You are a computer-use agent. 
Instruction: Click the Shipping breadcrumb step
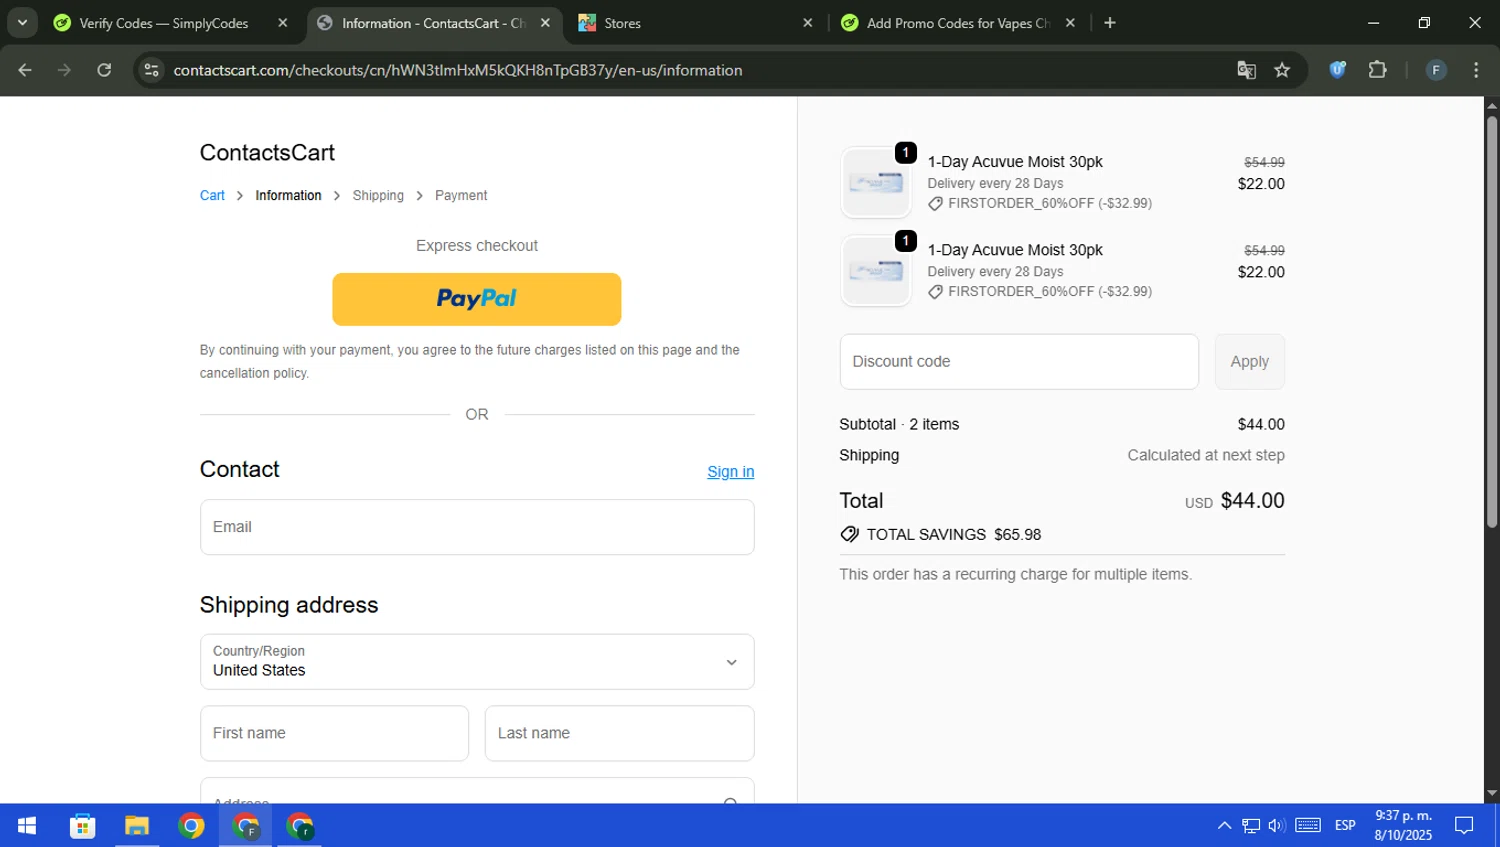(x=378, y=195)
